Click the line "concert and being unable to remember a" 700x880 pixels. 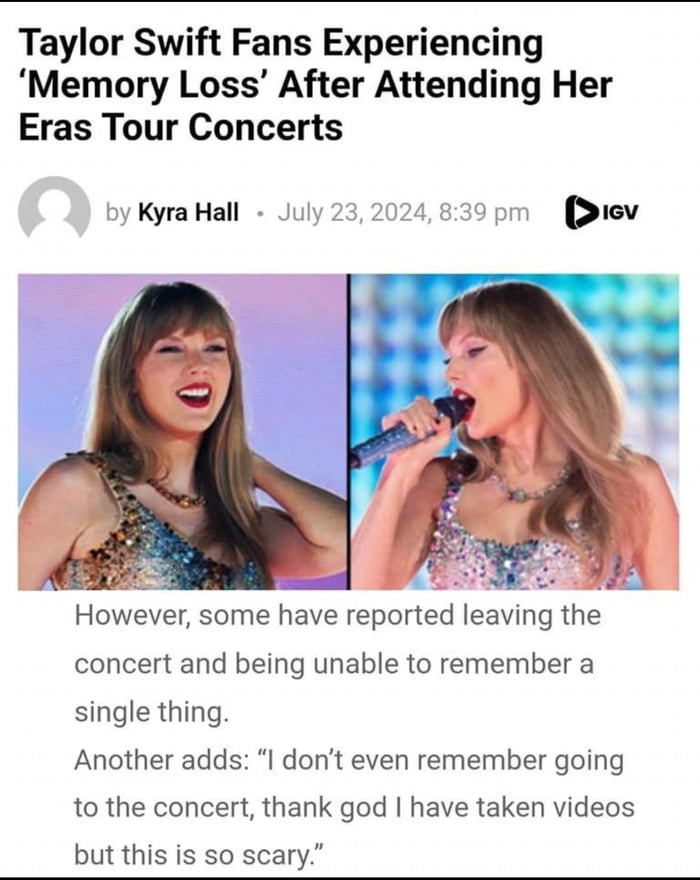(x=334, y=664)
